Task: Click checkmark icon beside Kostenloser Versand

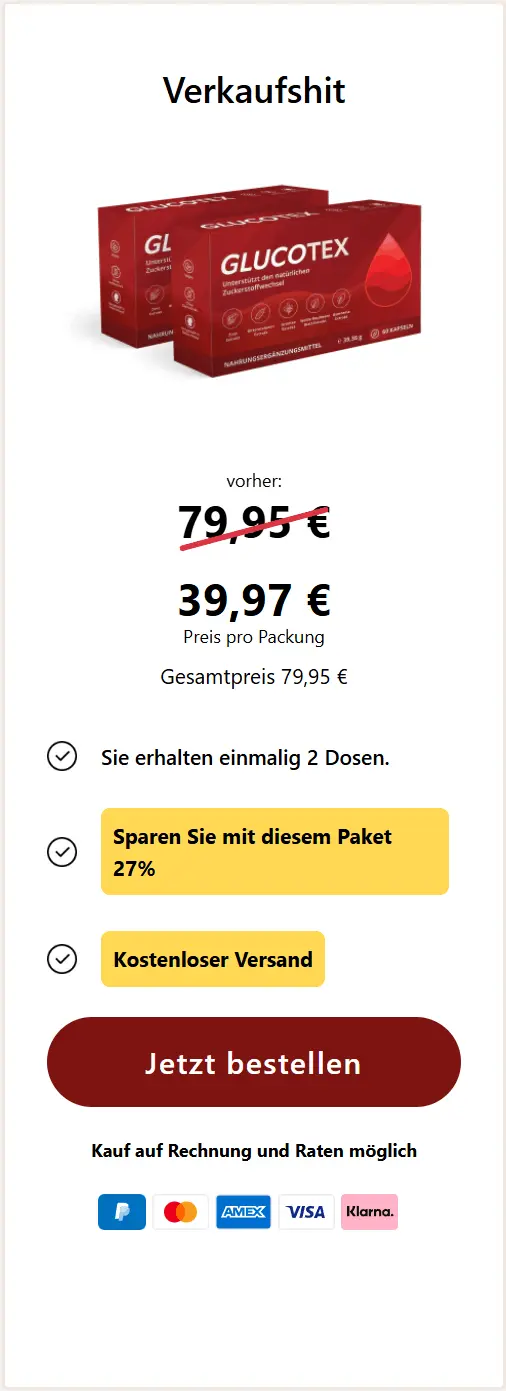Action: click(62, 959)
